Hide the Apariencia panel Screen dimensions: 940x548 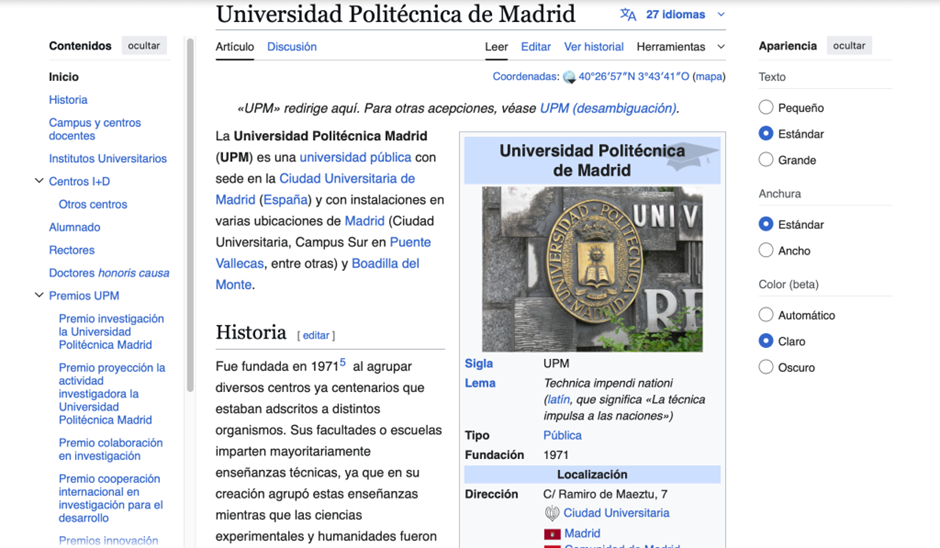pos(849,46)
